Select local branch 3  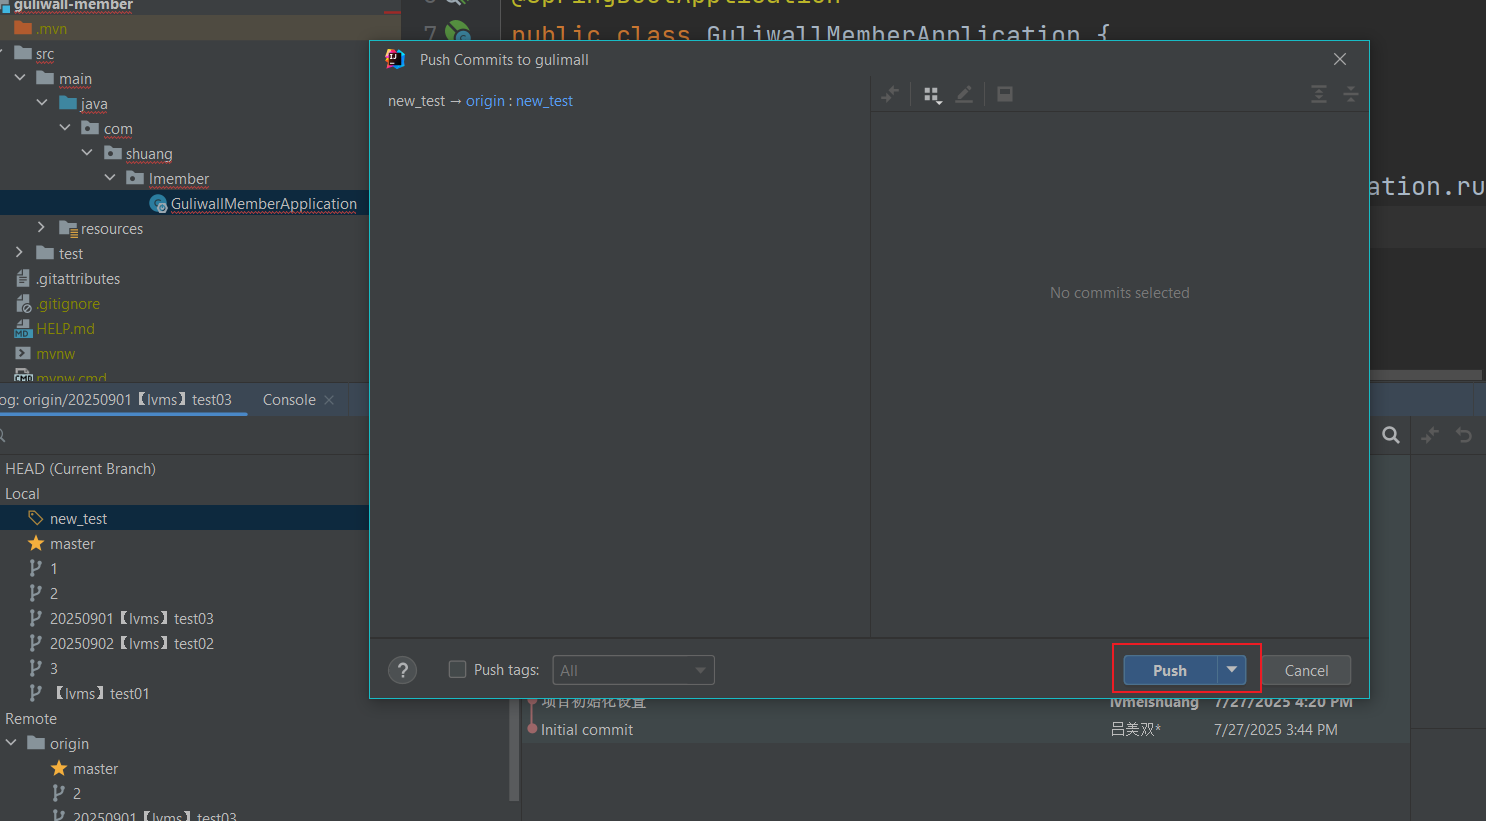coord(54,669)
